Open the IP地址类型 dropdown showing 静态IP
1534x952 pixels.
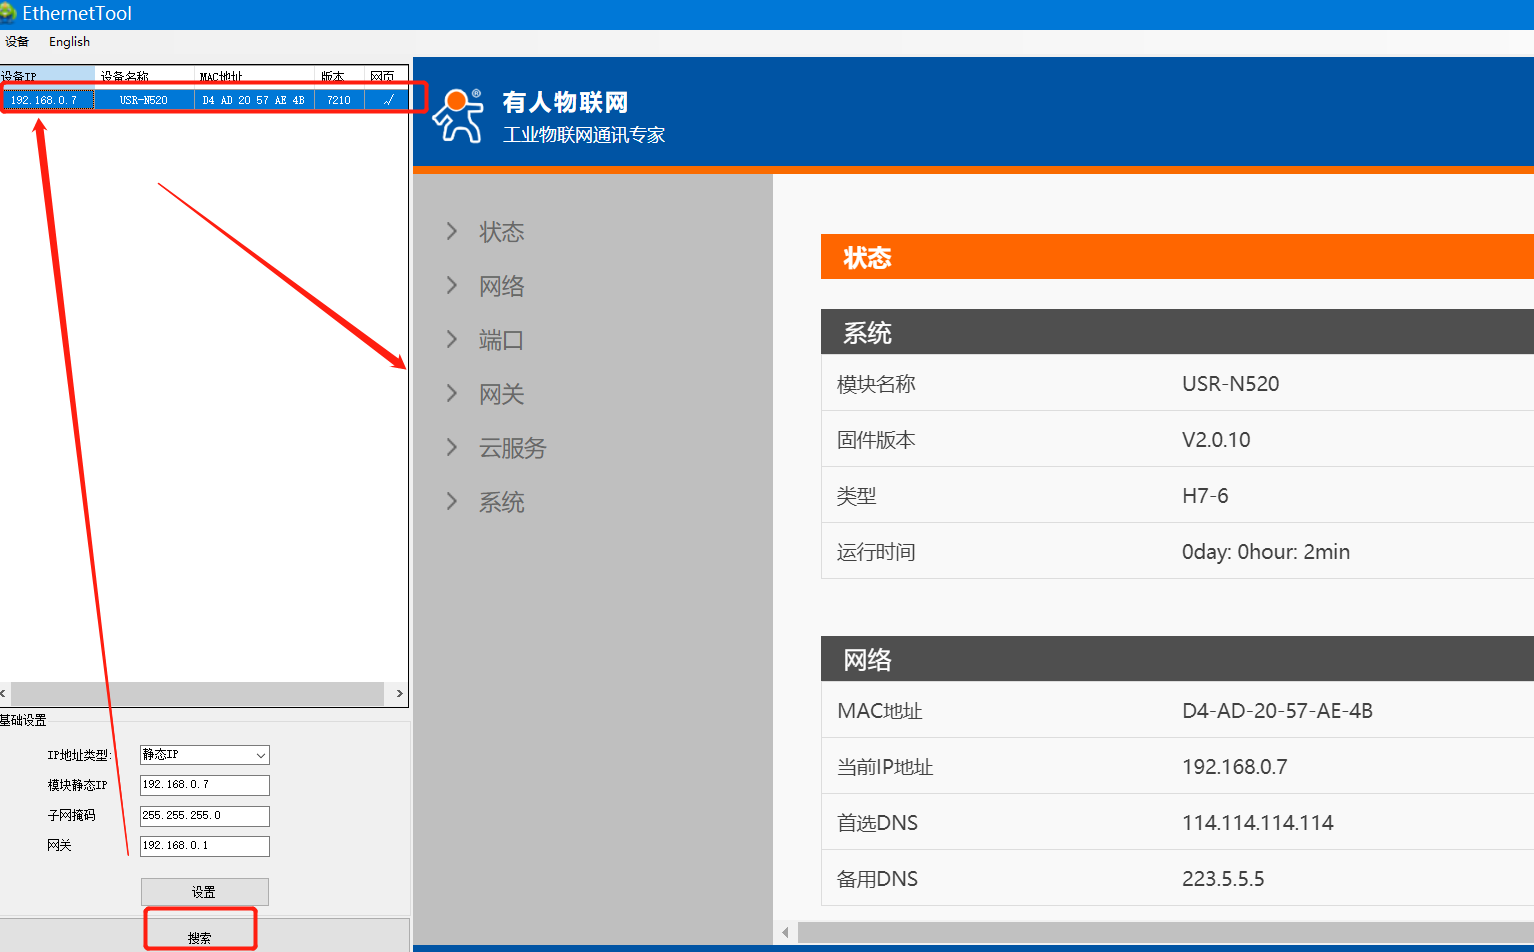pos(204,755)
